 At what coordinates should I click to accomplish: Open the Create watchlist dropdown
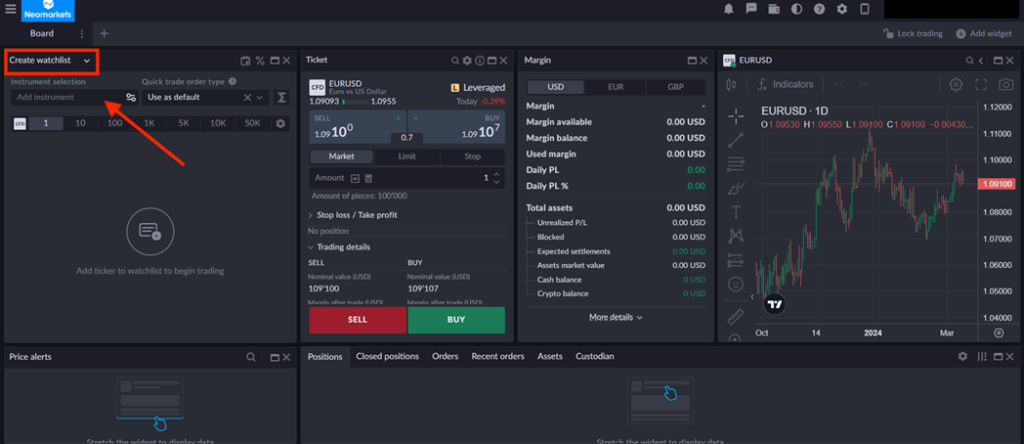click(50, 61)
